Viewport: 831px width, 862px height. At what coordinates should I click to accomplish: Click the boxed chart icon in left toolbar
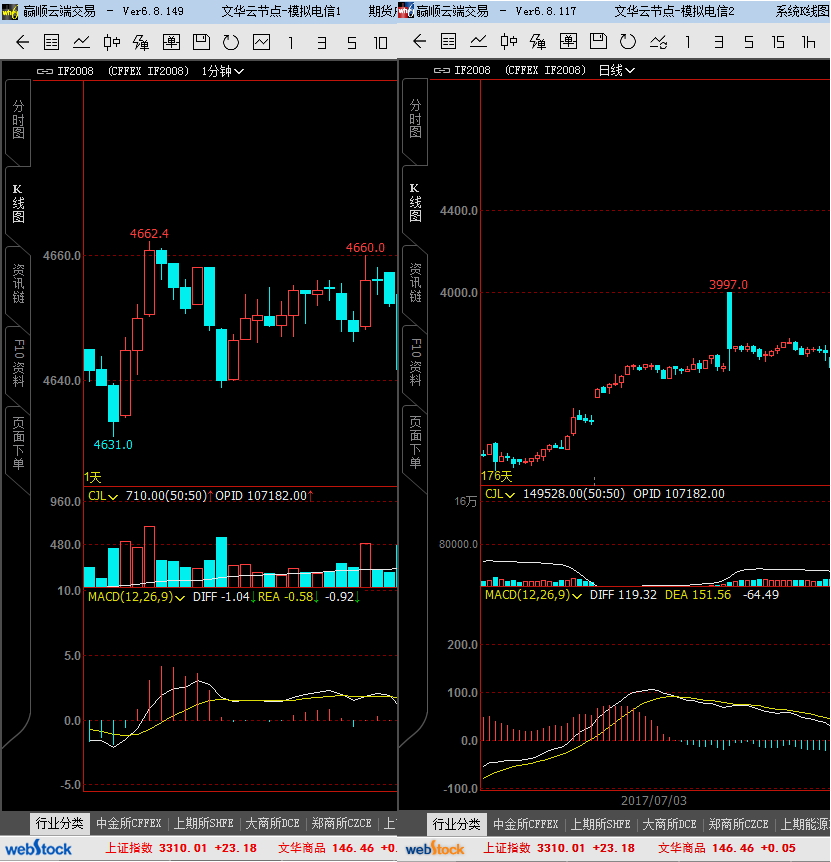click(x=171, y=43)
